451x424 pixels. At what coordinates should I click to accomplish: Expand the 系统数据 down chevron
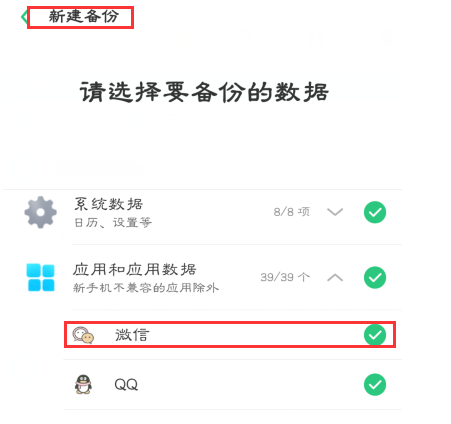(335, 212)
